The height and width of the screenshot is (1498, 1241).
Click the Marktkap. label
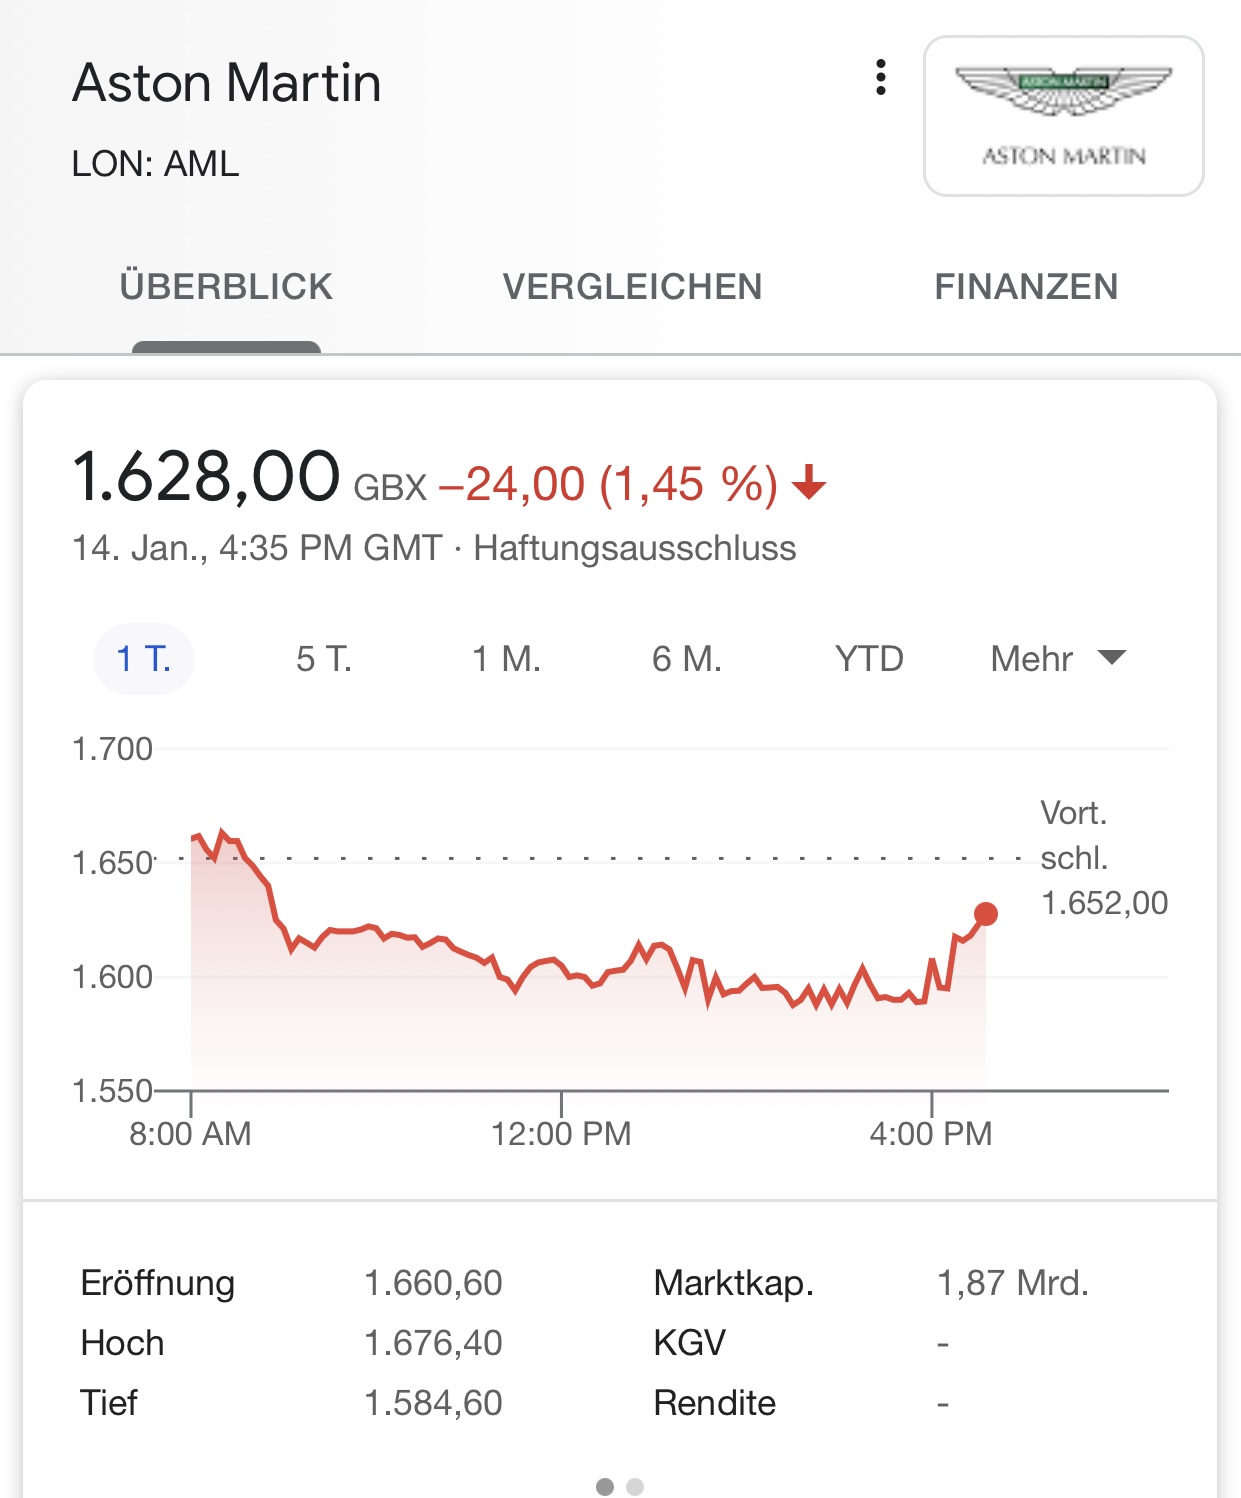point(733,1283)
